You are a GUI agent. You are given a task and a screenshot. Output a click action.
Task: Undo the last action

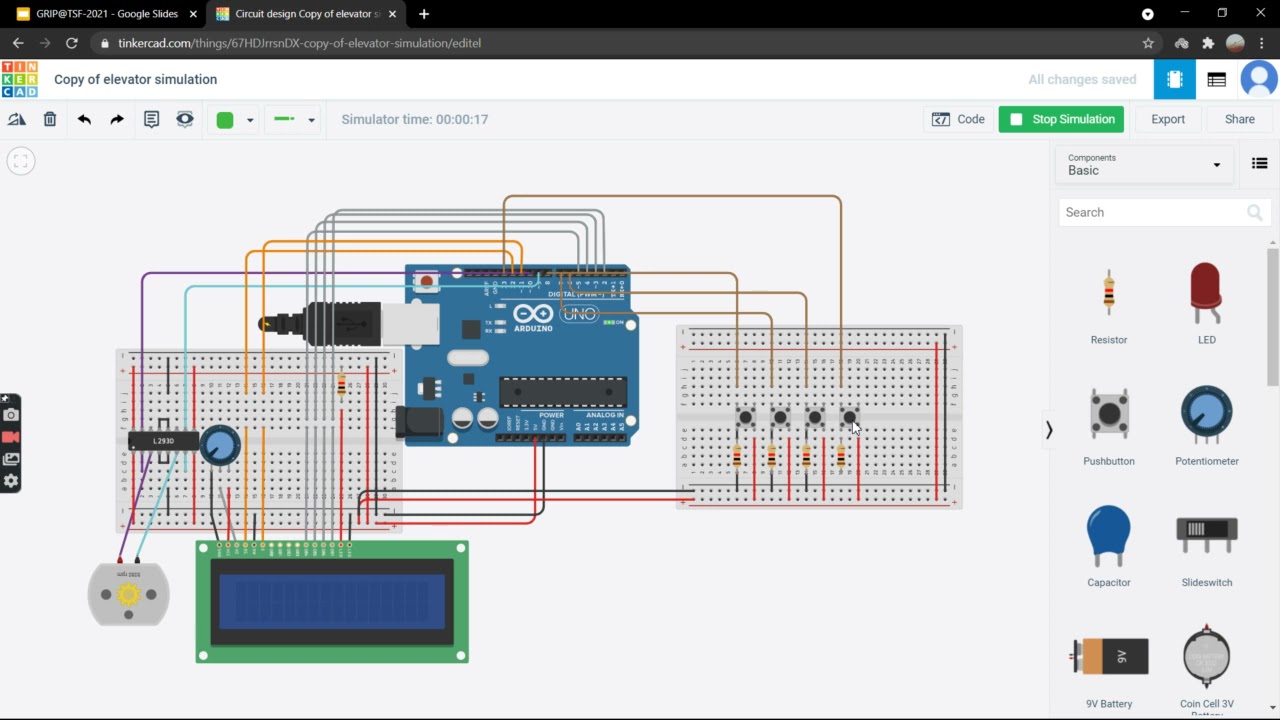[84, 119]
